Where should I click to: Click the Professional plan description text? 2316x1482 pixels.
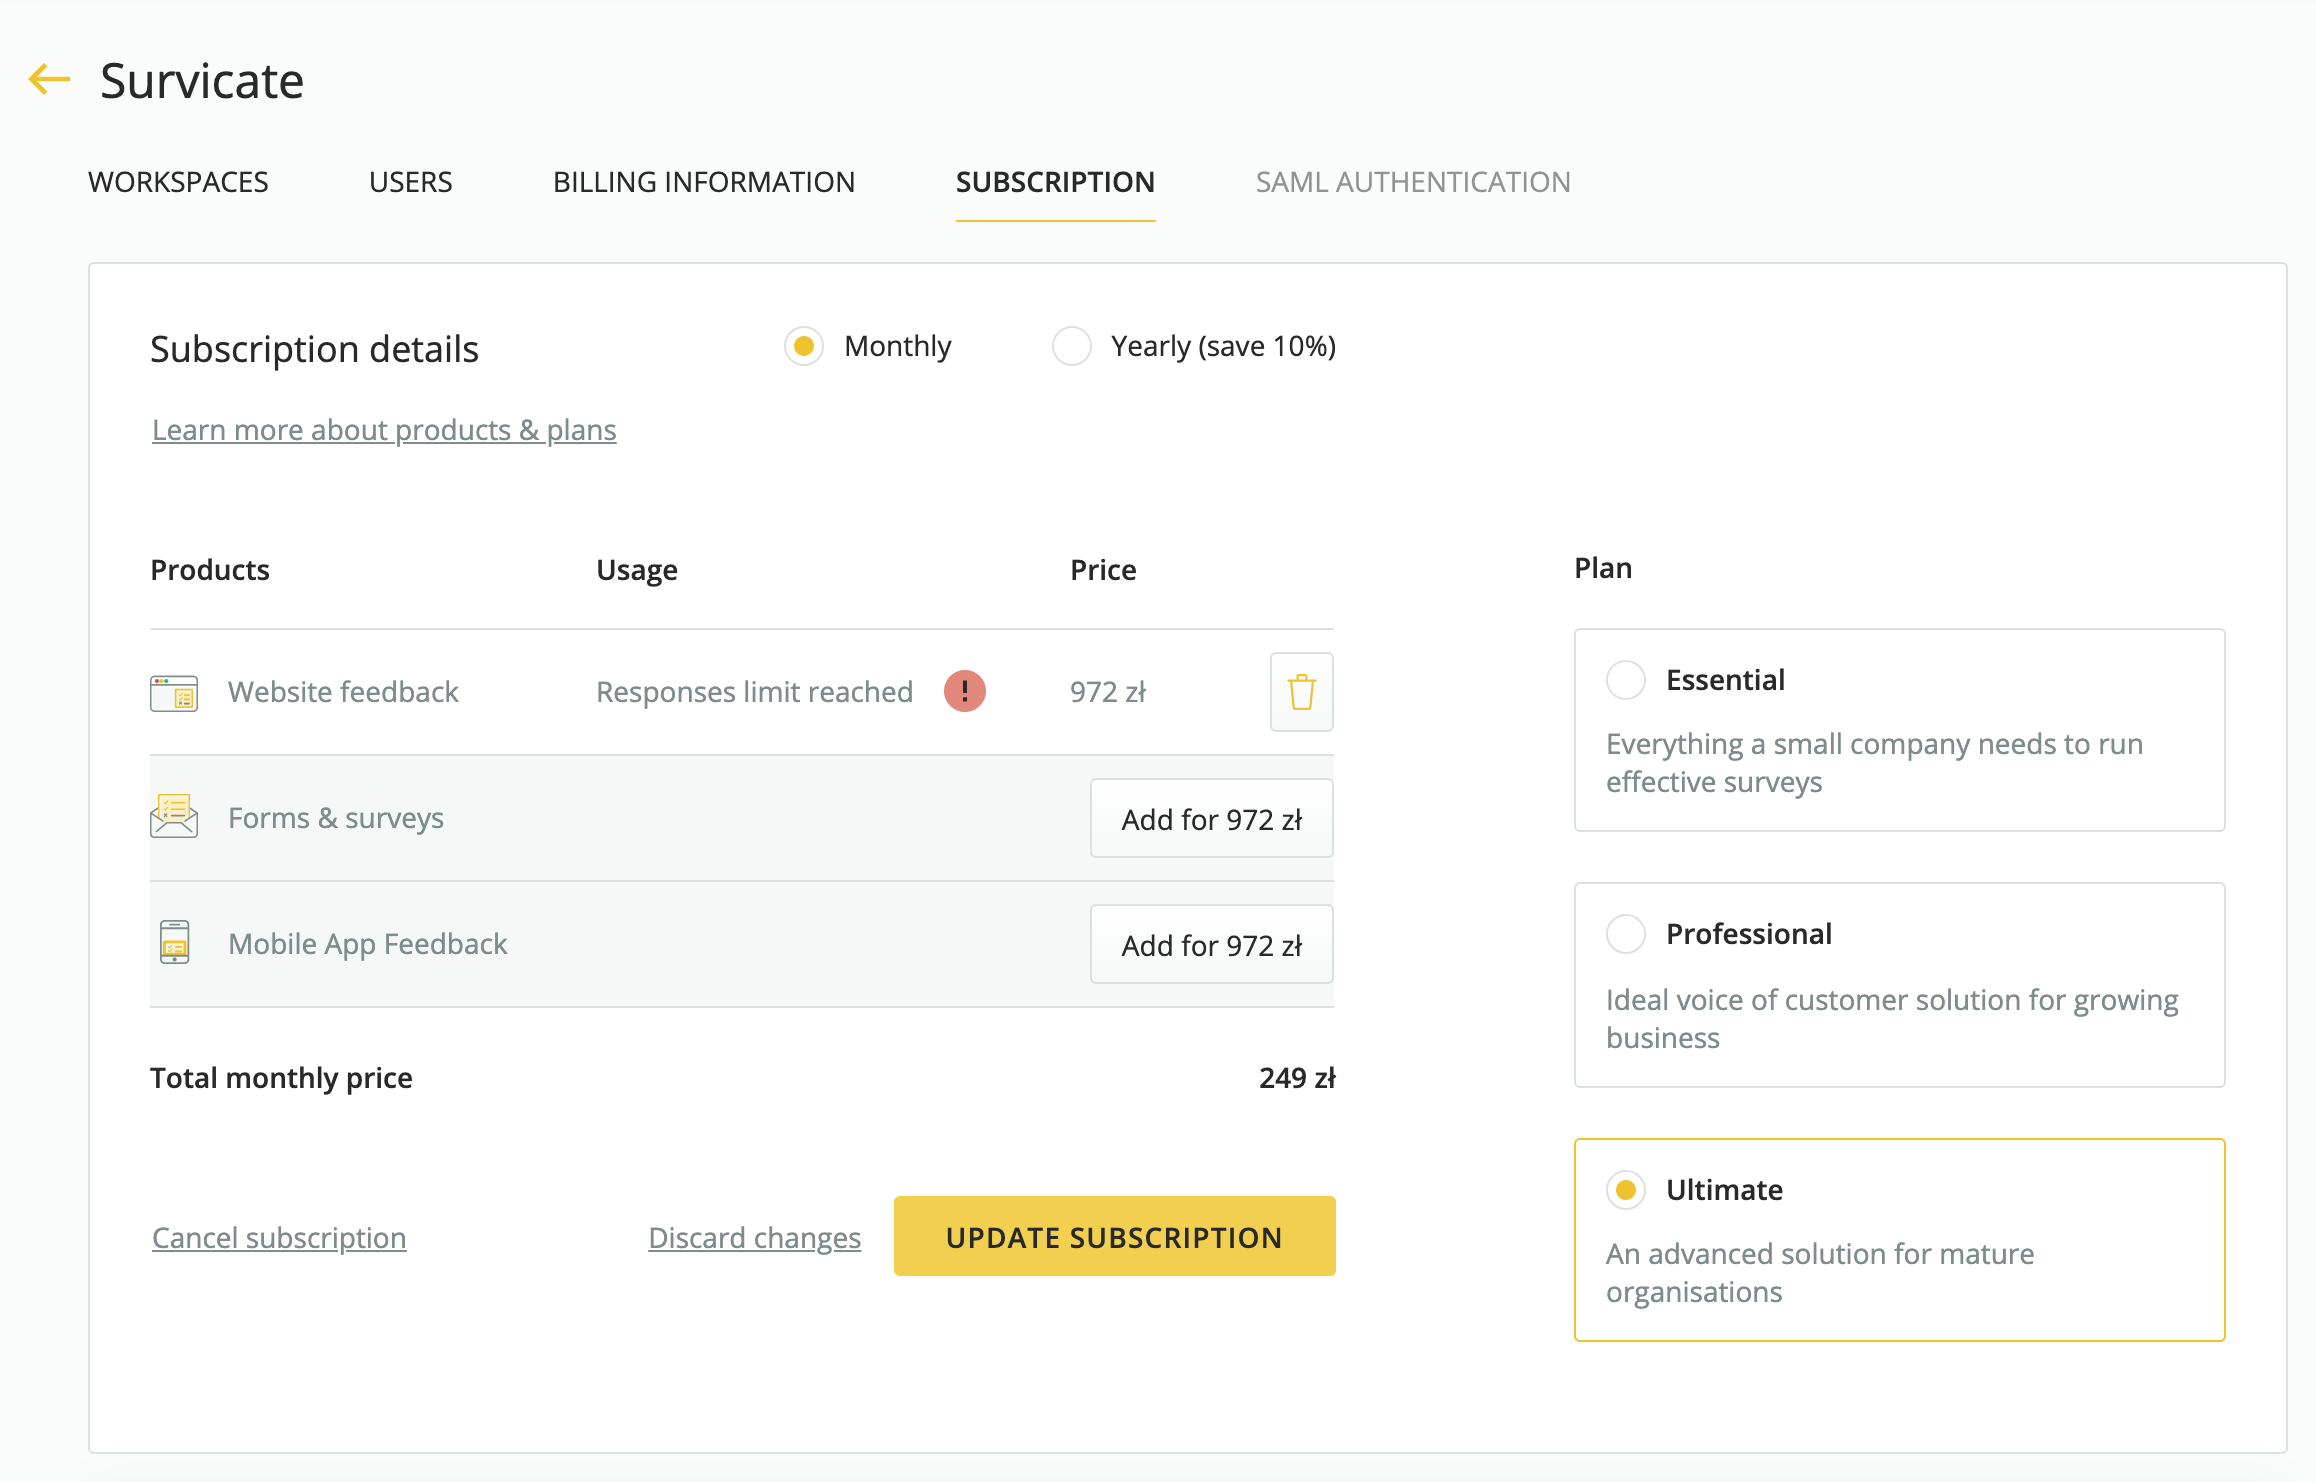point(1892,1019)
